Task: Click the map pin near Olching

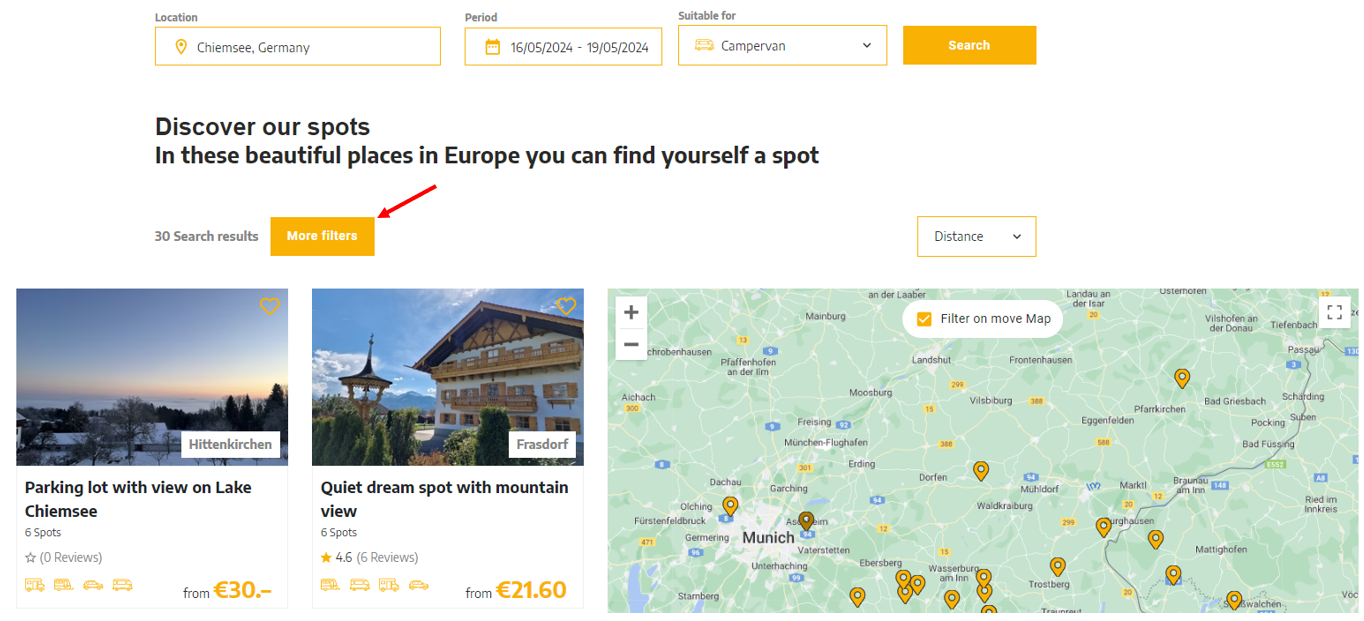Action: (730, 506)
